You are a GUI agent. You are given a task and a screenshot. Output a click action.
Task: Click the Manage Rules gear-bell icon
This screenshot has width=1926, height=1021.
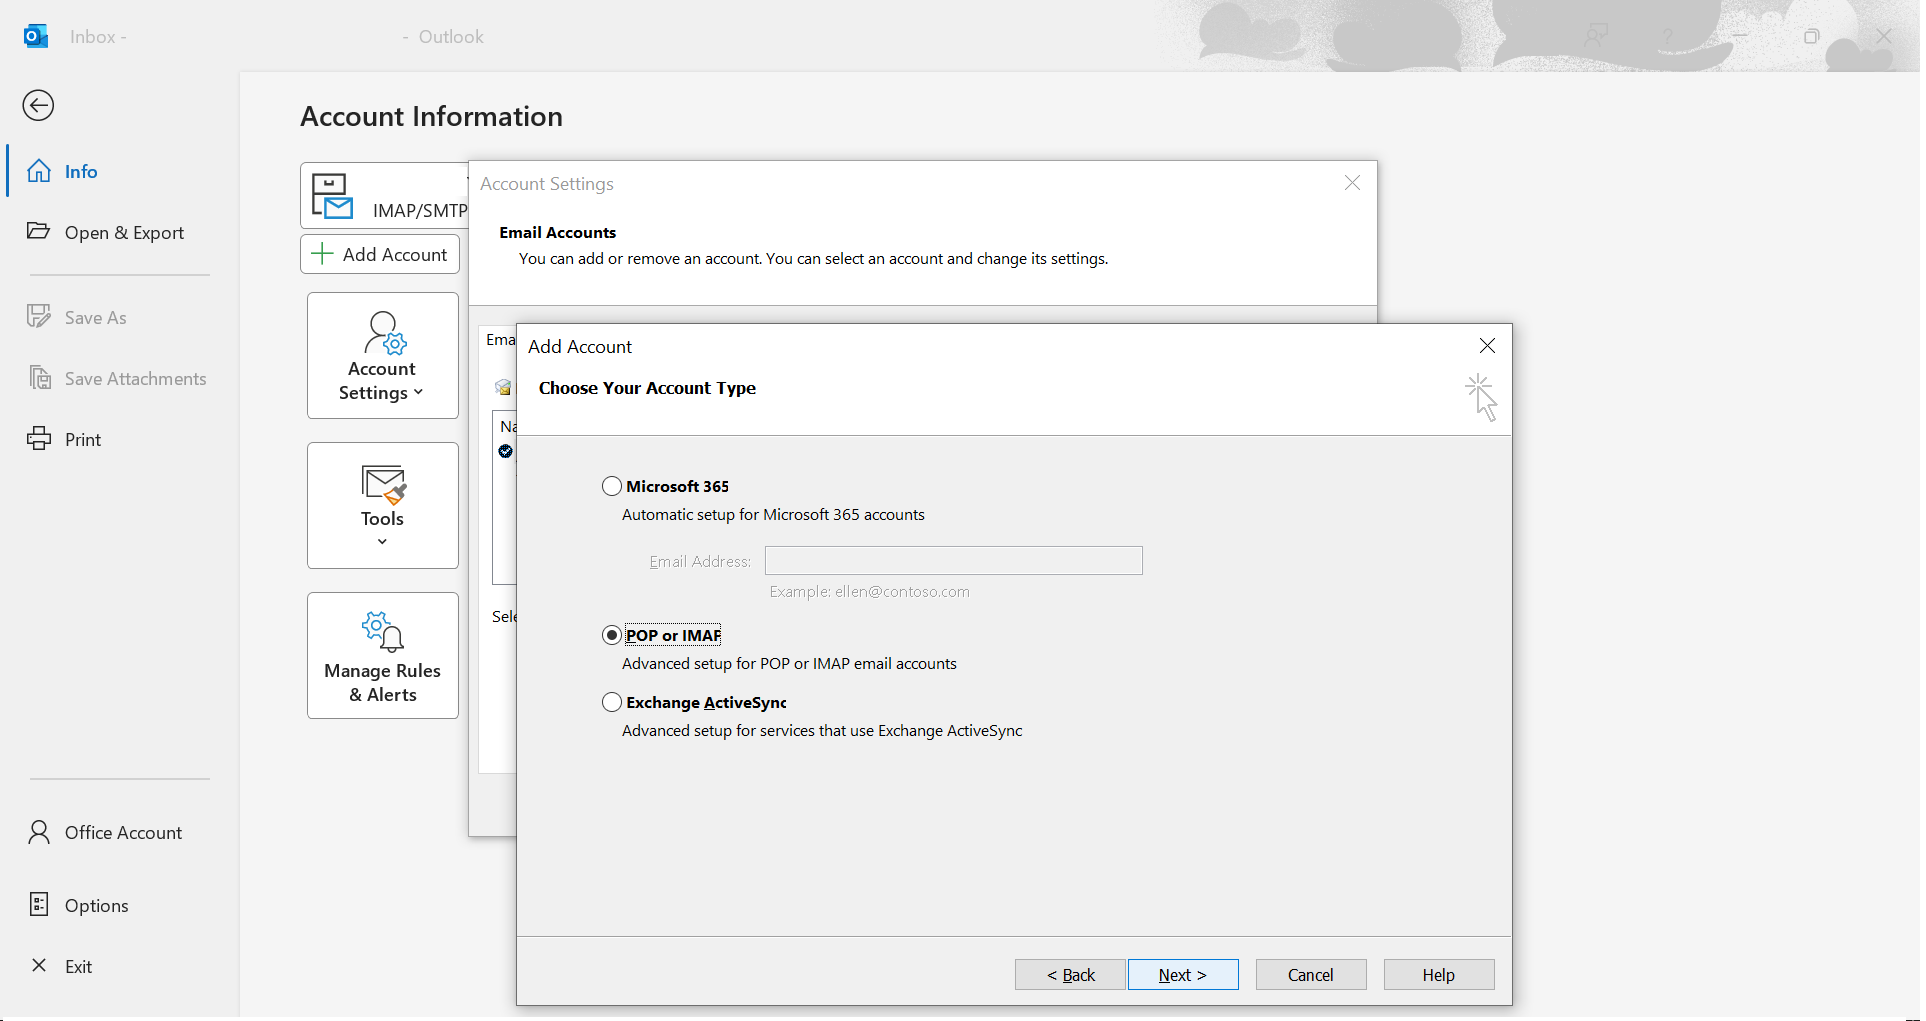click(382, 632)
